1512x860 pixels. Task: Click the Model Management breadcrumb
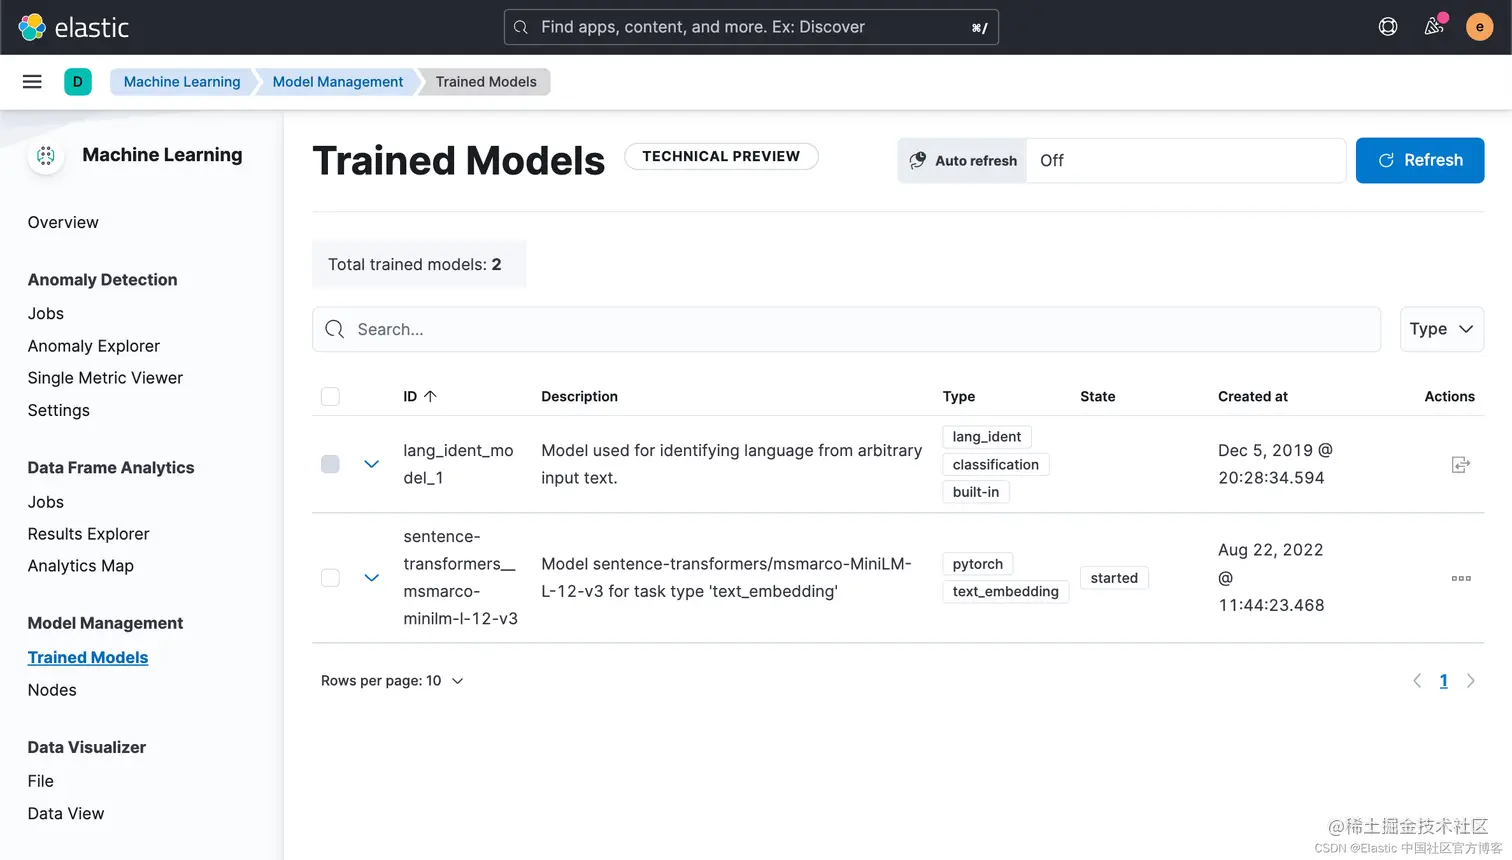[x=338, y=82]
